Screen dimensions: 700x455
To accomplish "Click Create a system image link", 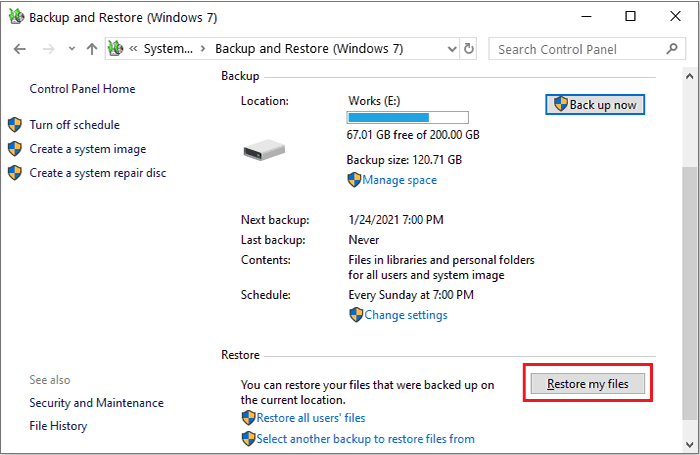I will 88,149.
